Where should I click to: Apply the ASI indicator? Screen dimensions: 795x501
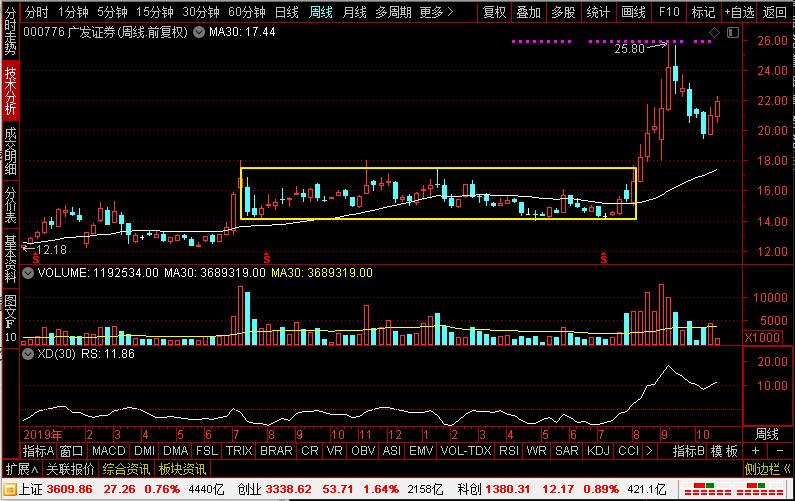click(392, 451)
